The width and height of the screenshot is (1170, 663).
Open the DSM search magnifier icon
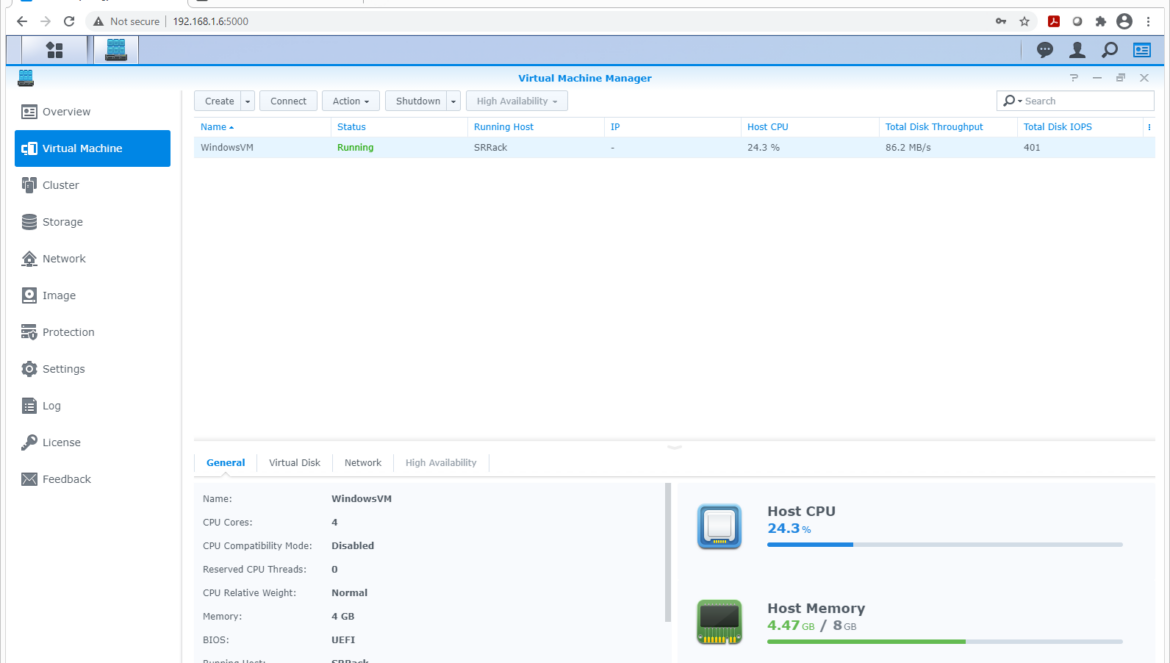(1110, 50)
